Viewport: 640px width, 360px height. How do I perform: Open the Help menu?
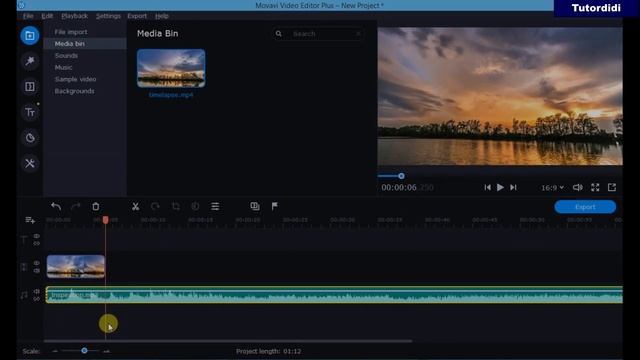pyautogui.click(x=162, y=16)
